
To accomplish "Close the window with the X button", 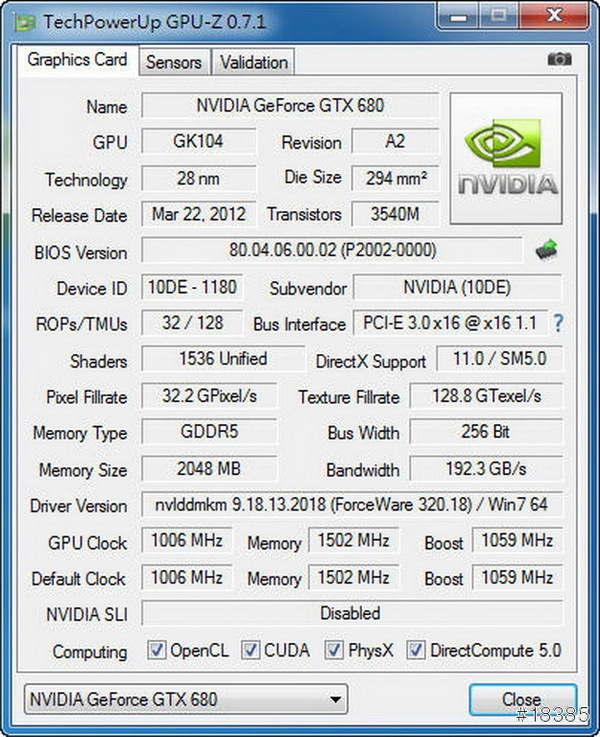I will [x=555, y=15].
